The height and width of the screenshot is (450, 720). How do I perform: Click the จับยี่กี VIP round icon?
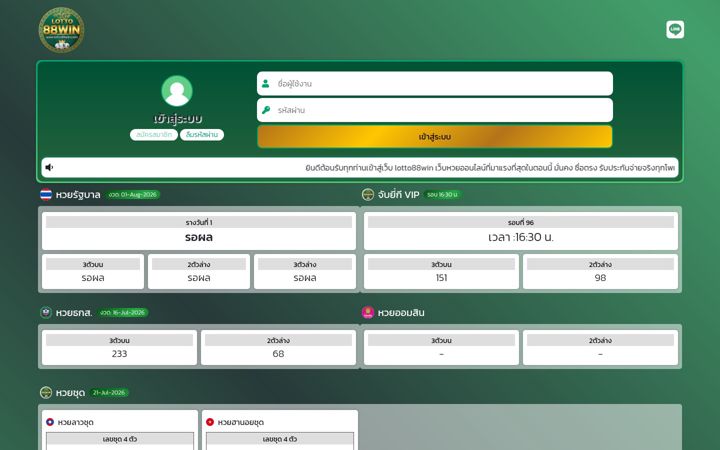(x=368, y=195)
